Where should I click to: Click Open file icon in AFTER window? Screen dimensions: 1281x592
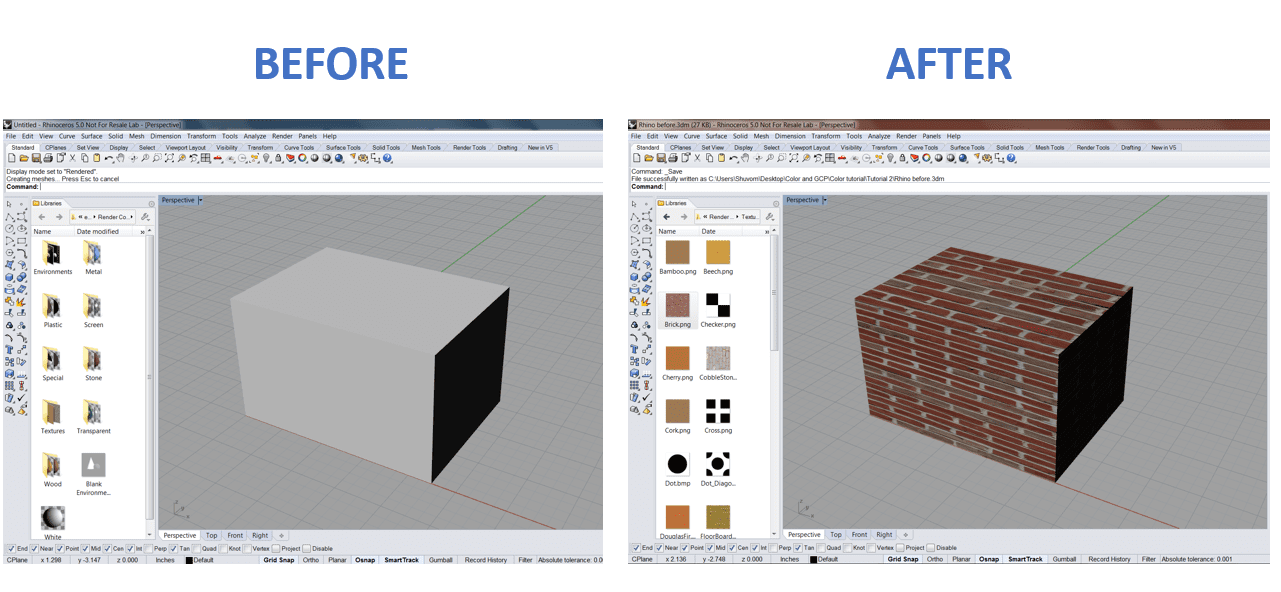pyautogui.click(x=649, y=158)
